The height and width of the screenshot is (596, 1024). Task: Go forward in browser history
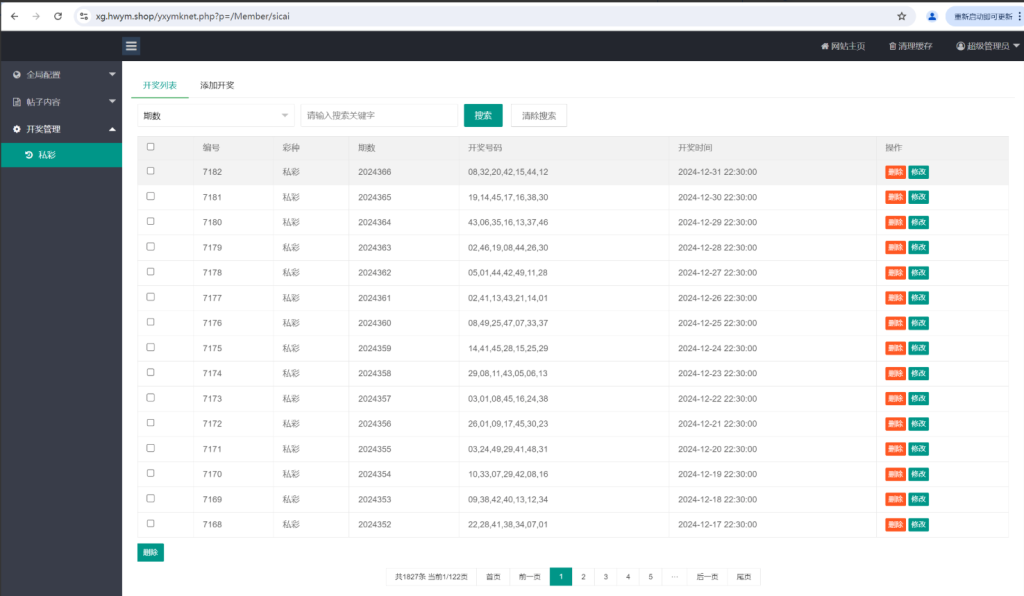(x=36, y=16)
